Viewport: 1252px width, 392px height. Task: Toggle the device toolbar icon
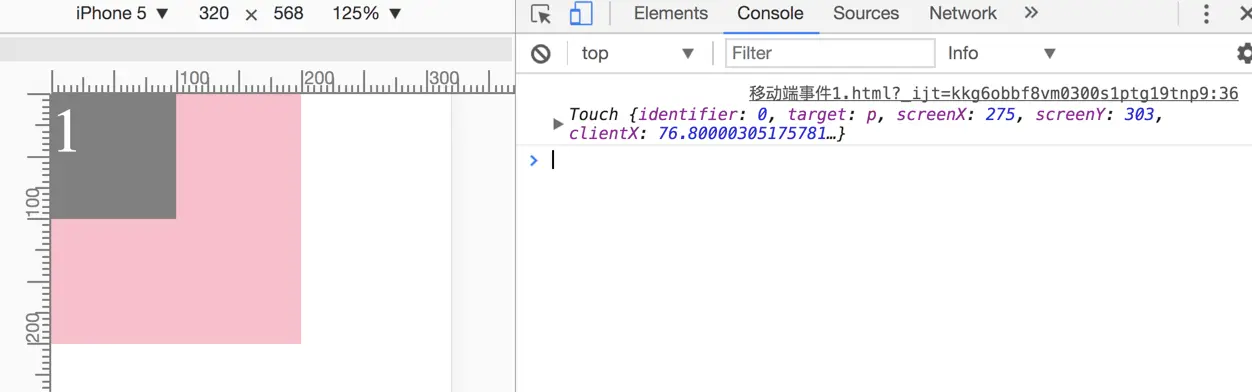pyautogui.click(x=580, y=14)
